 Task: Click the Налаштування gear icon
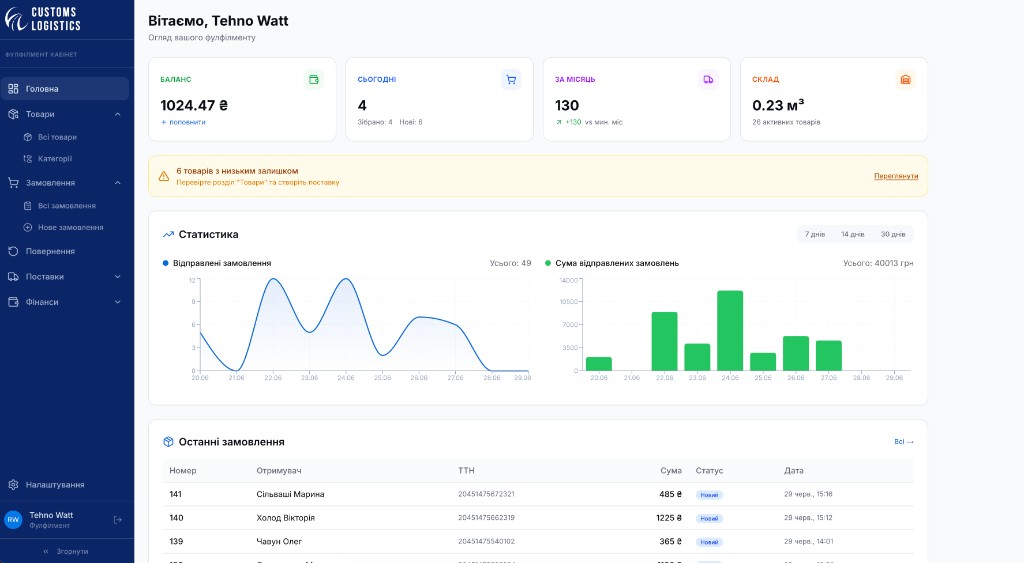point(13,485)
